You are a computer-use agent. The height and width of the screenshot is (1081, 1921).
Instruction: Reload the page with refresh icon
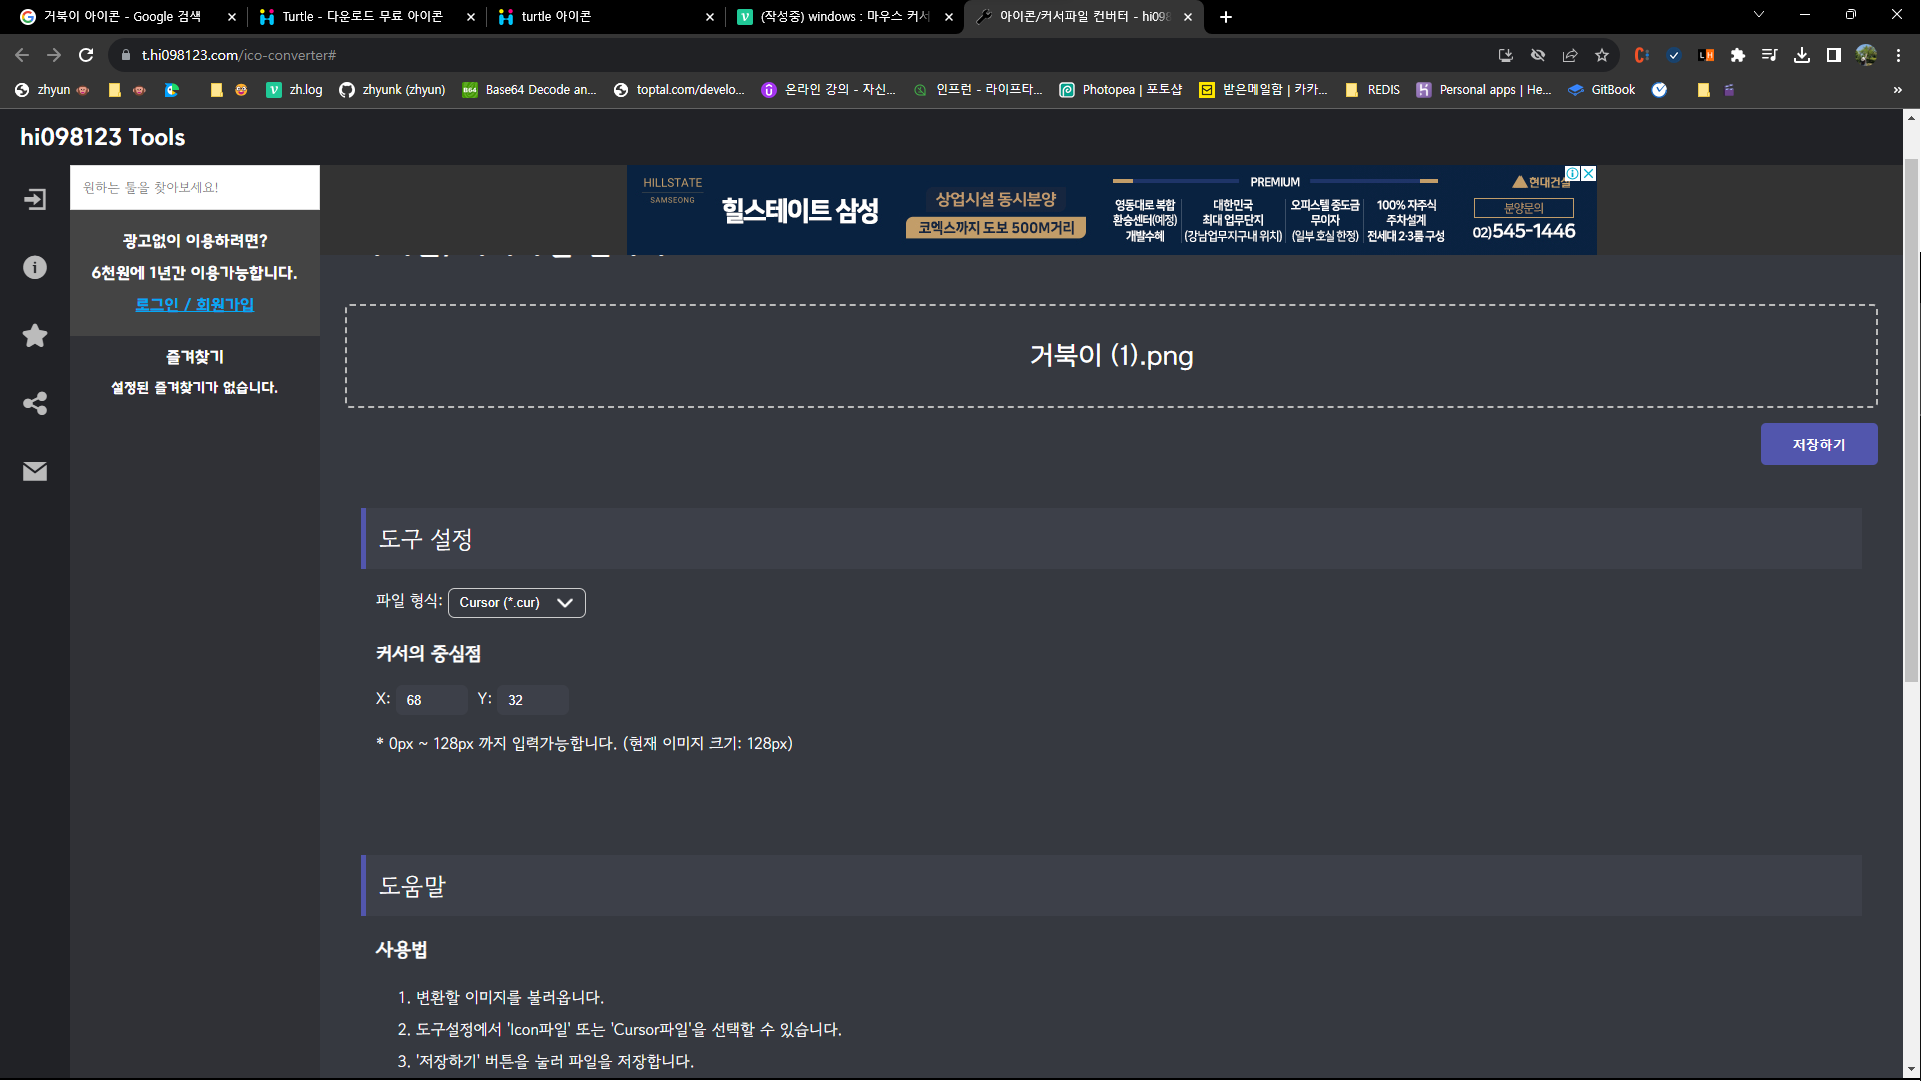pyautogui.click(x=86, y=55)
